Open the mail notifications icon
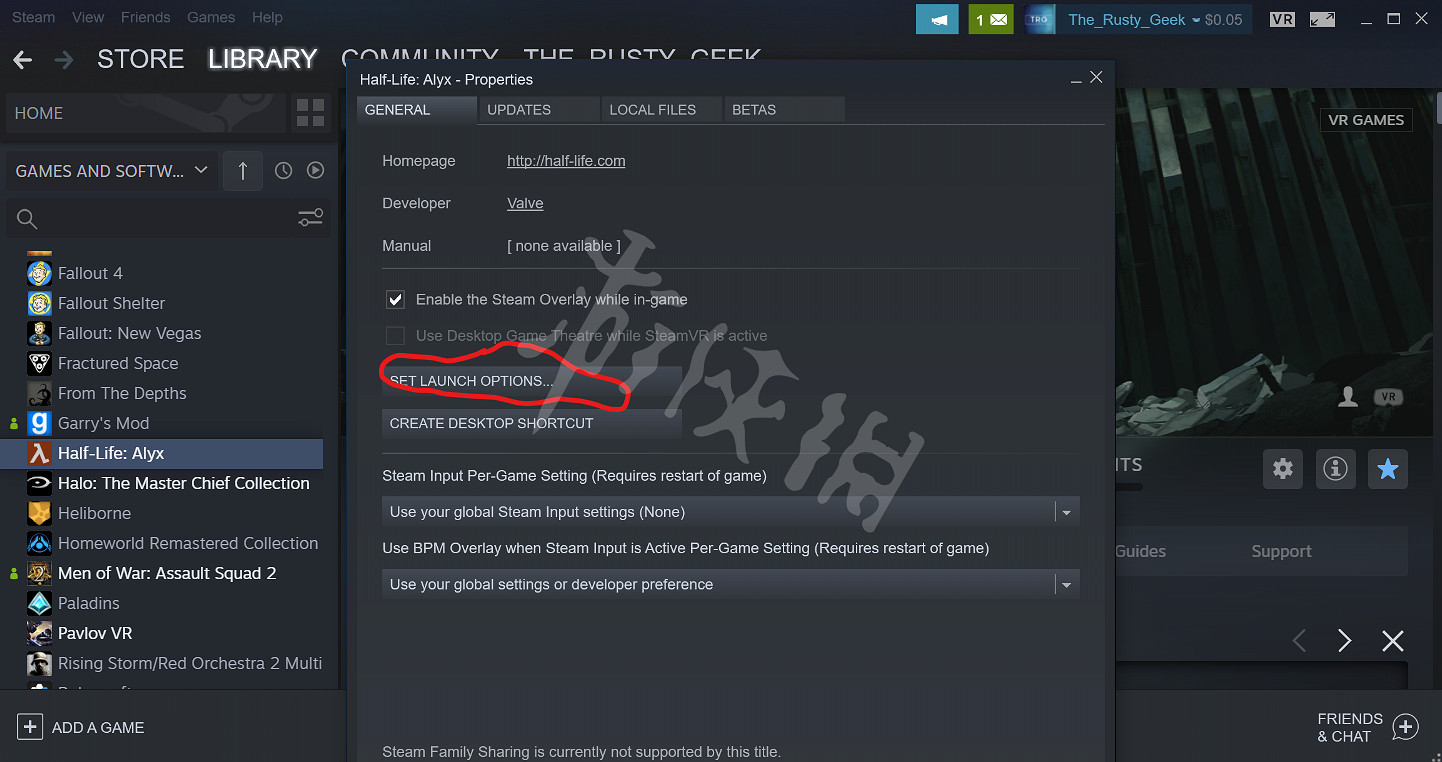 pos(991,19)
